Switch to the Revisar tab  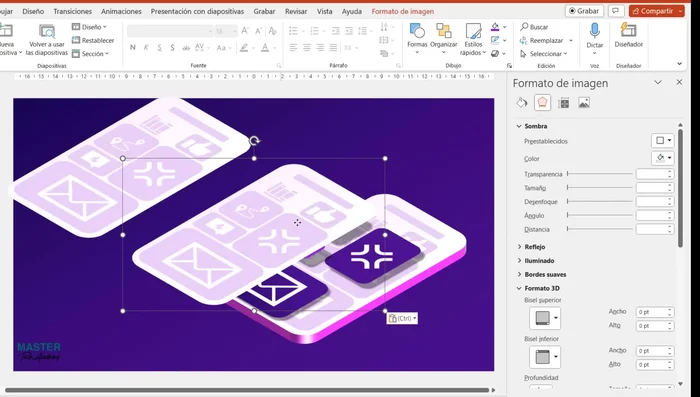[296, 11]
